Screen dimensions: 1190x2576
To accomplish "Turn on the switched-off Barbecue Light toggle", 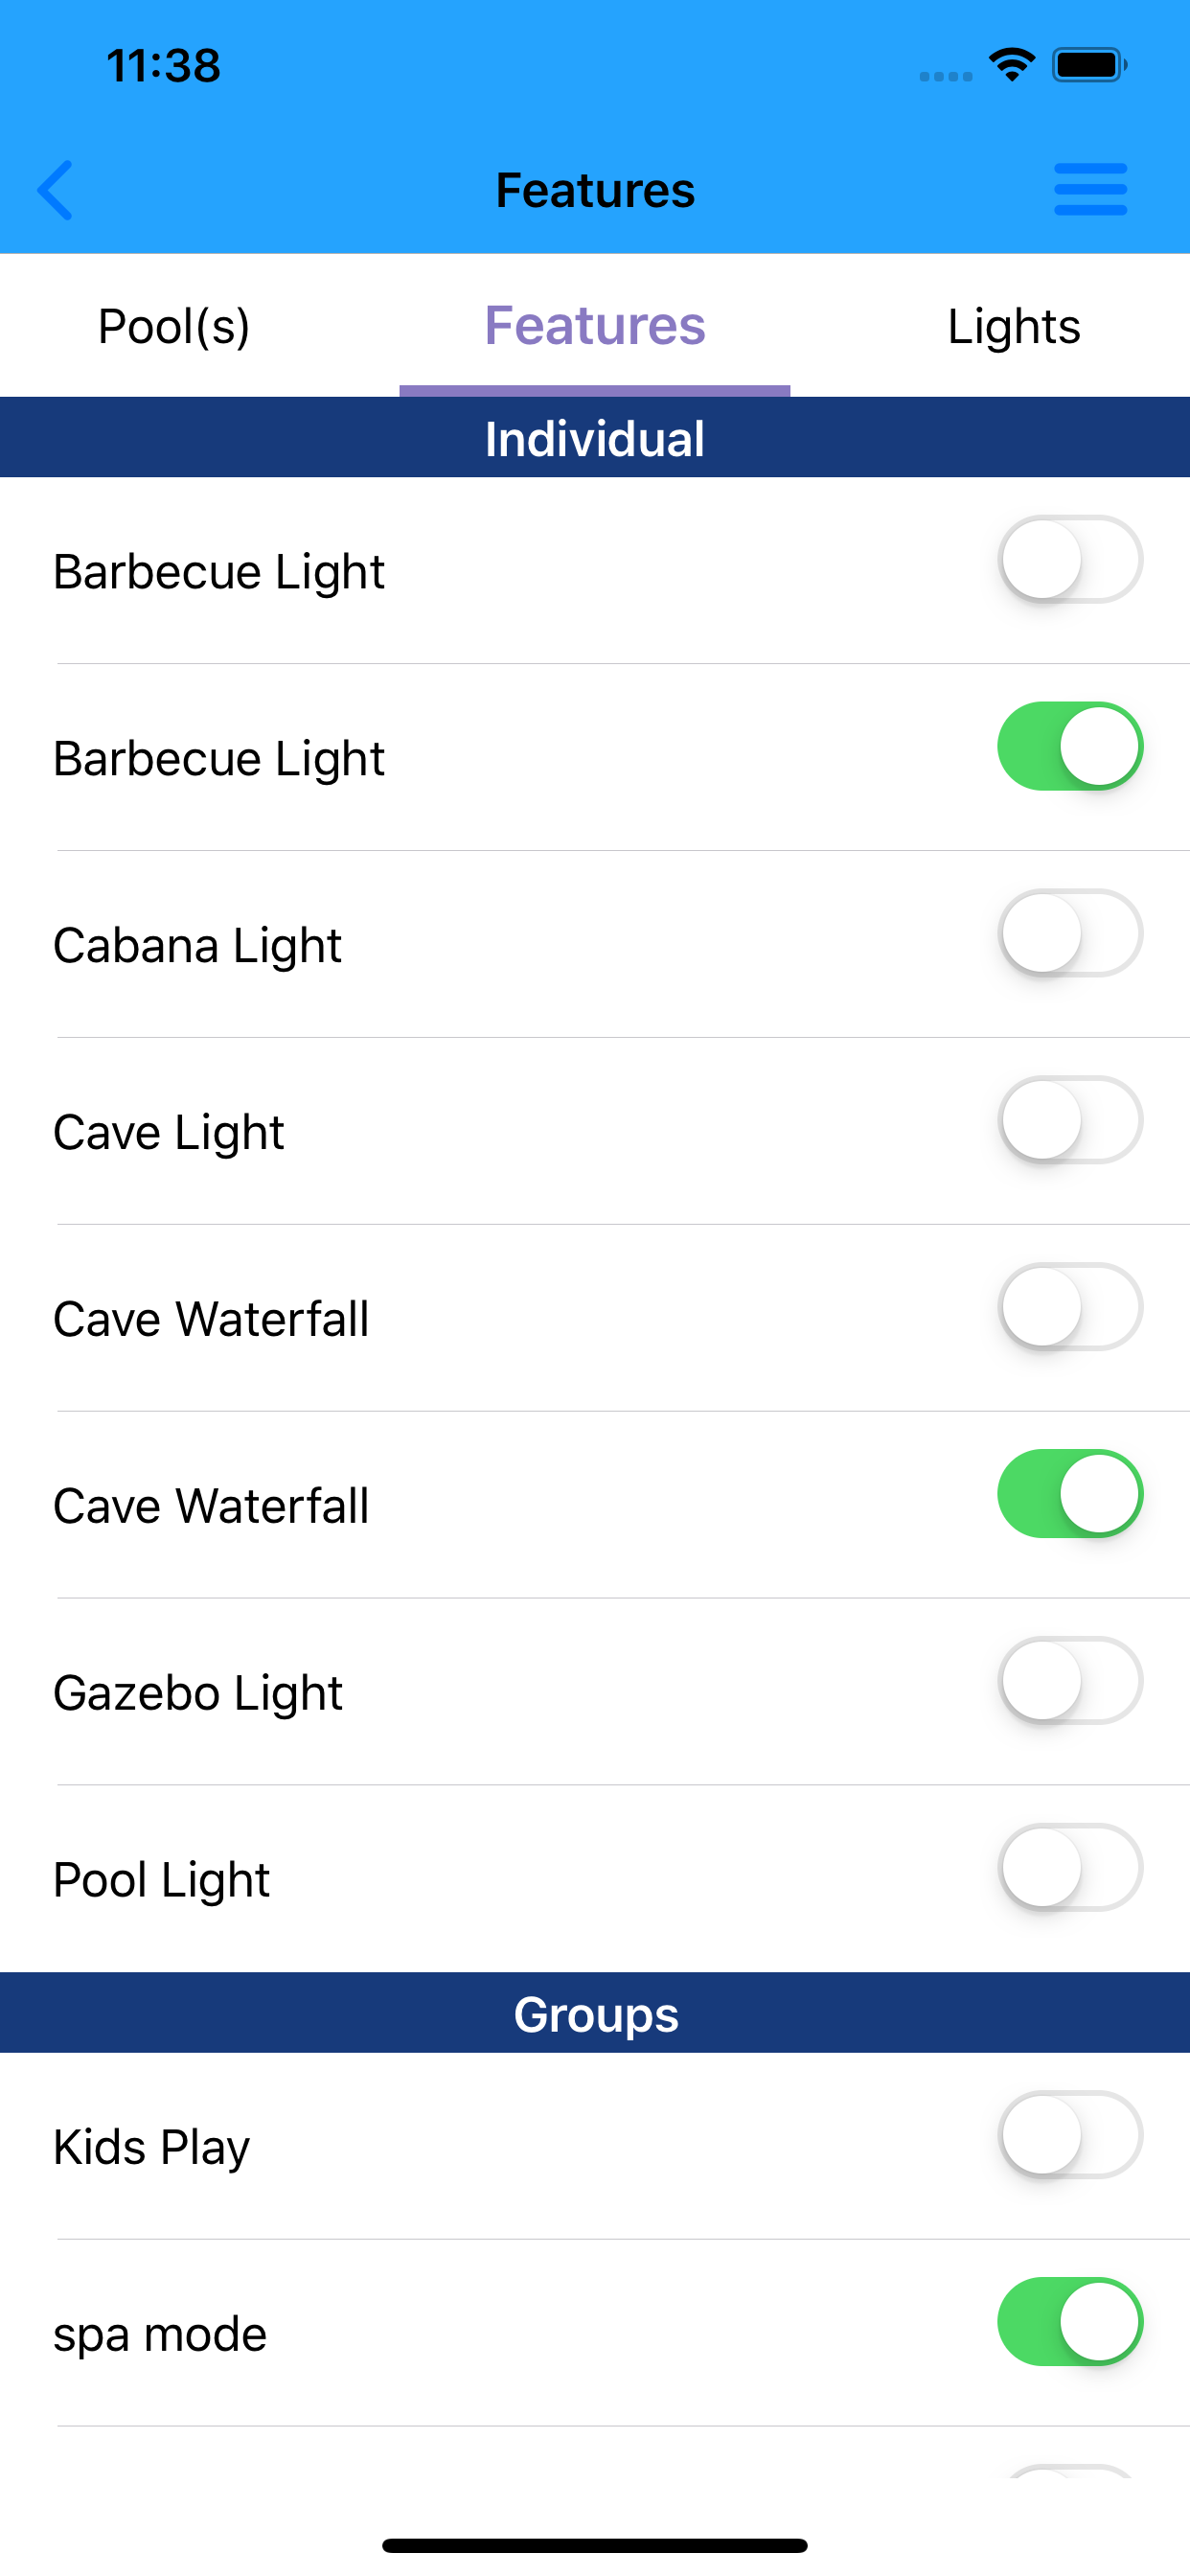I will [x=1070, y=559].
